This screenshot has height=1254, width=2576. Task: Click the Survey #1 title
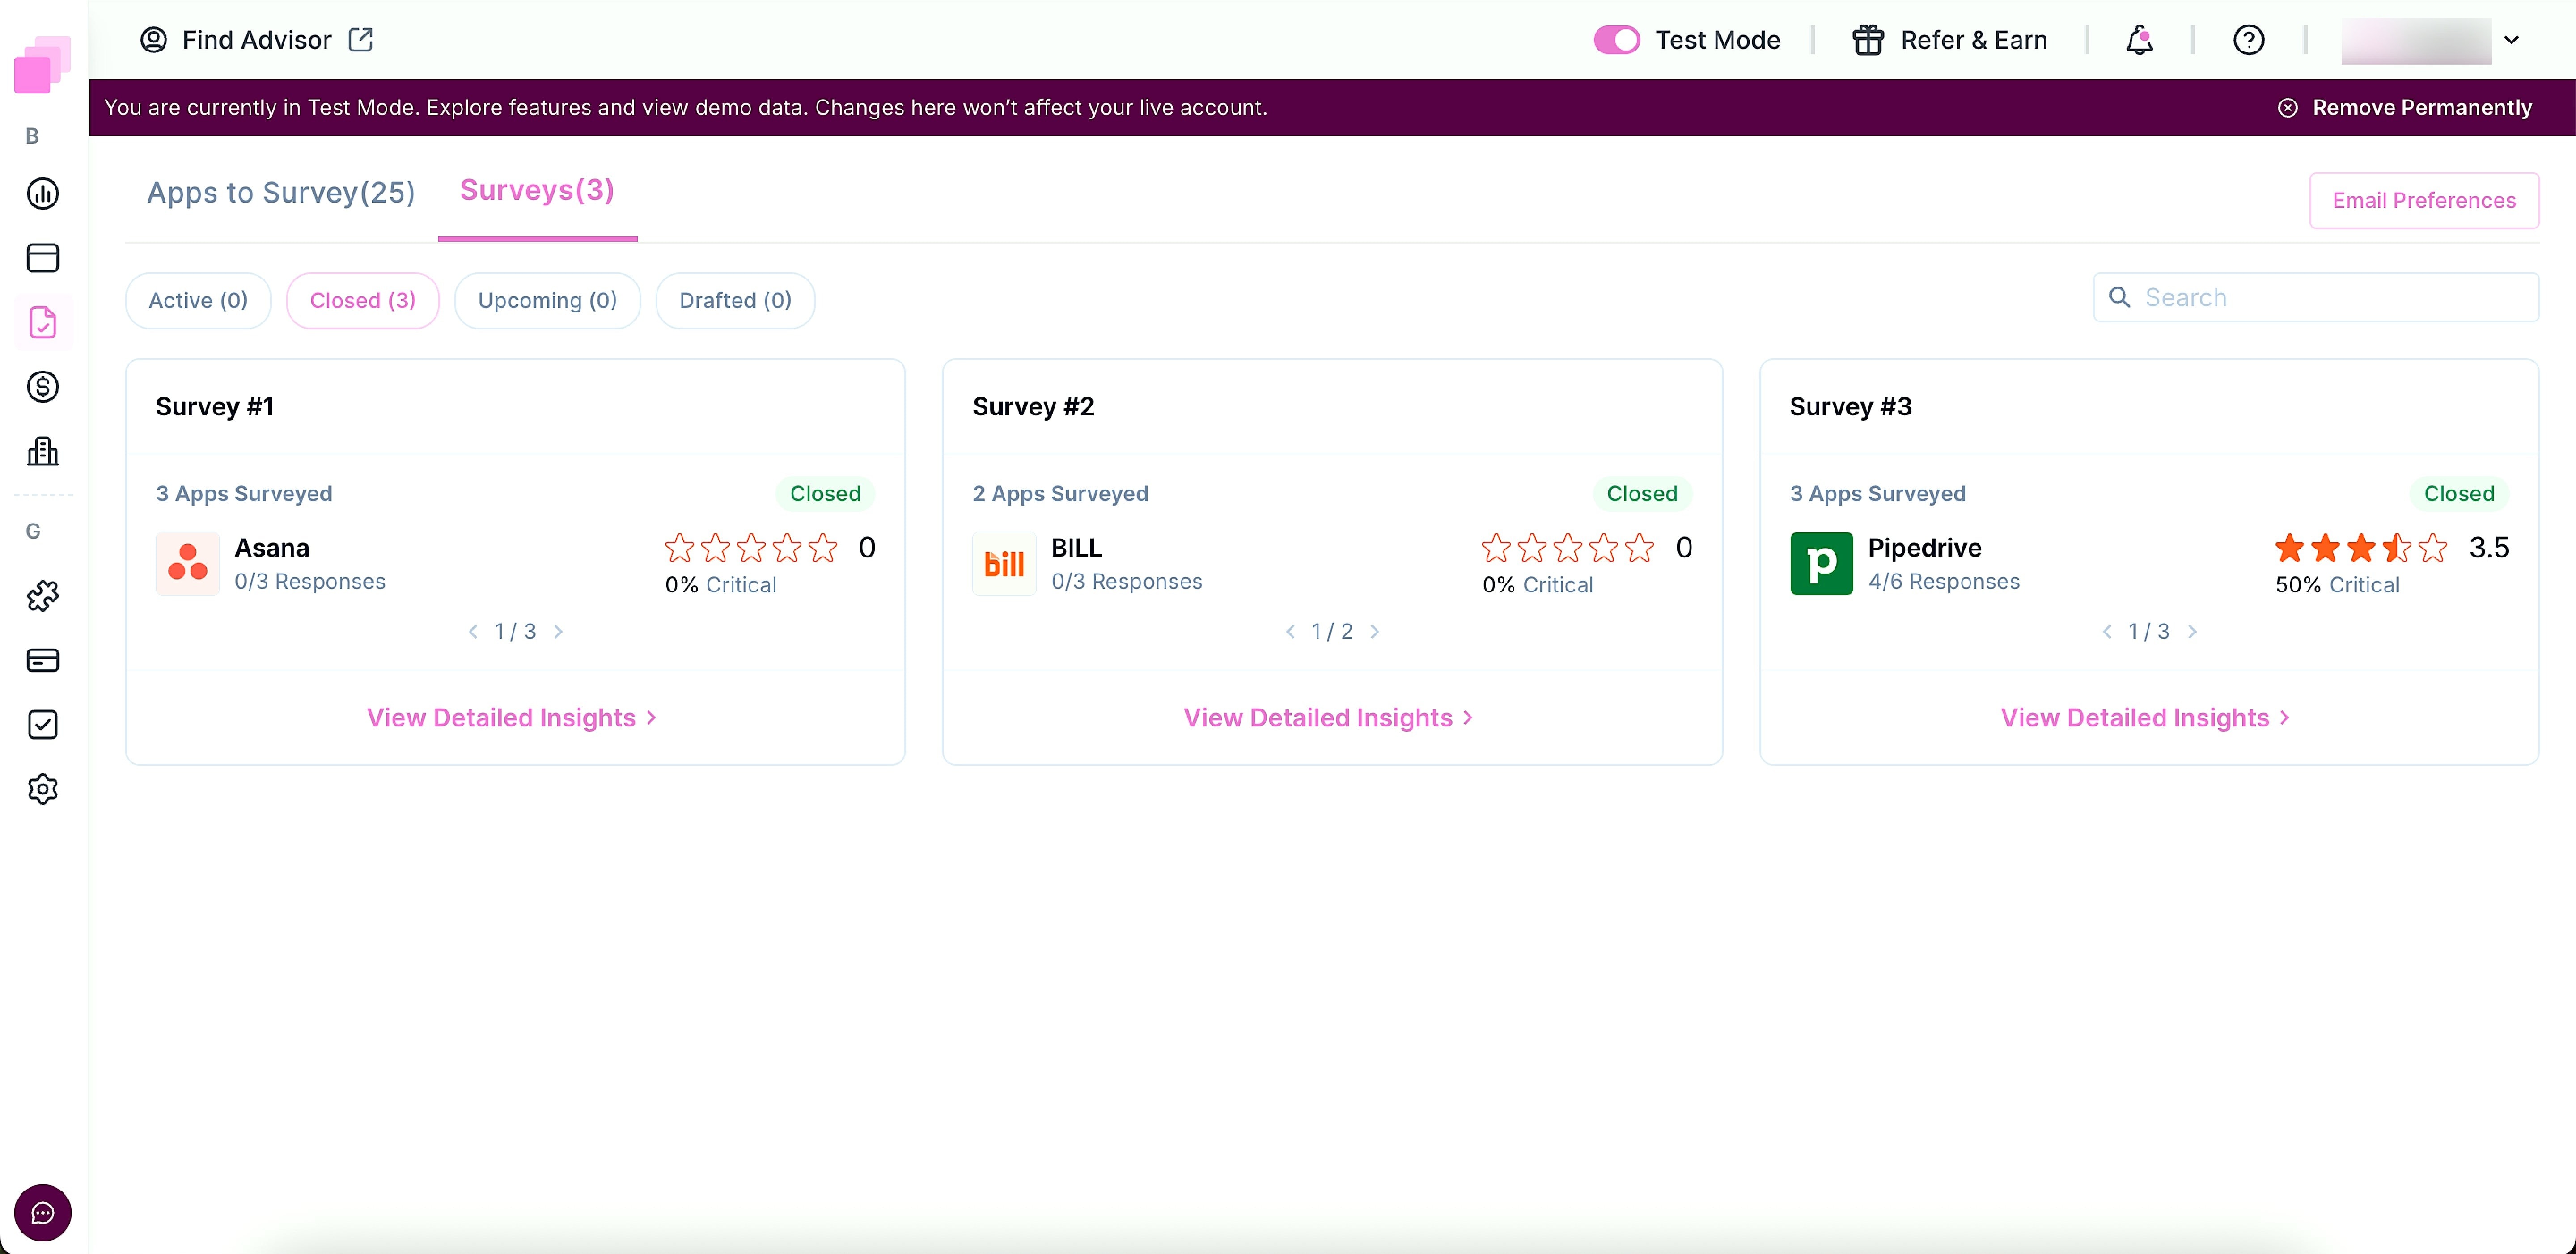point(214,406)
